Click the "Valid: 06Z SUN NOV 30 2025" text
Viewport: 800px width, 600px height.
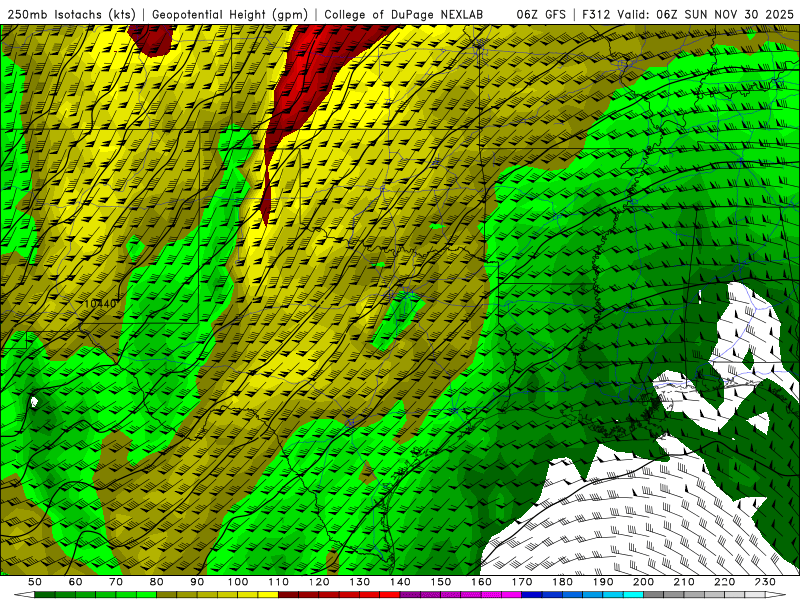coord(705,14)
